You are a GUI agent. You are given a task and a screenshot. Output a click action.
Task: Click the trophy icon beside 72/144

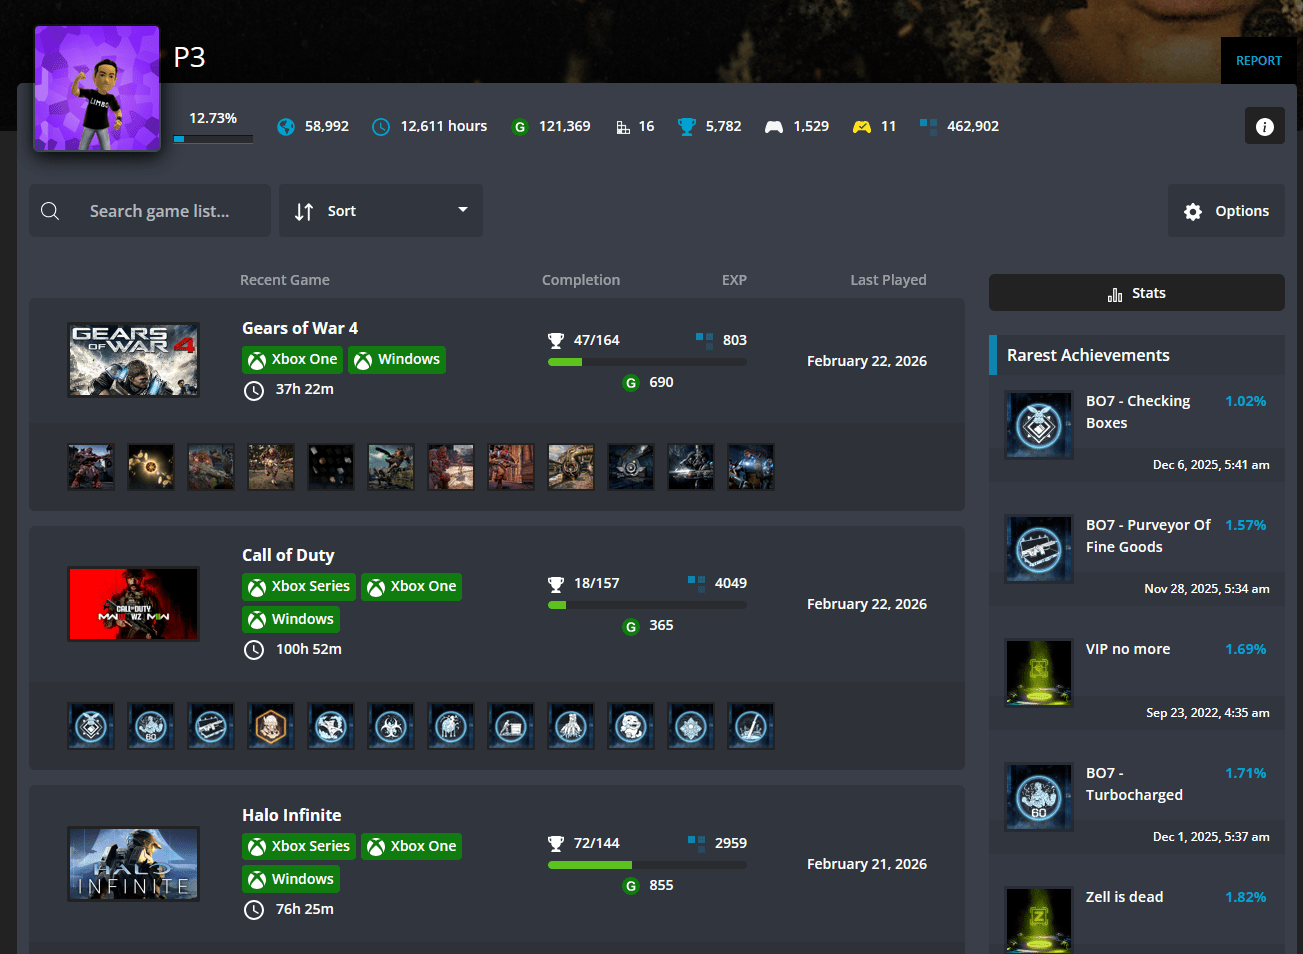pyautogui.click(x=556, y=844)
